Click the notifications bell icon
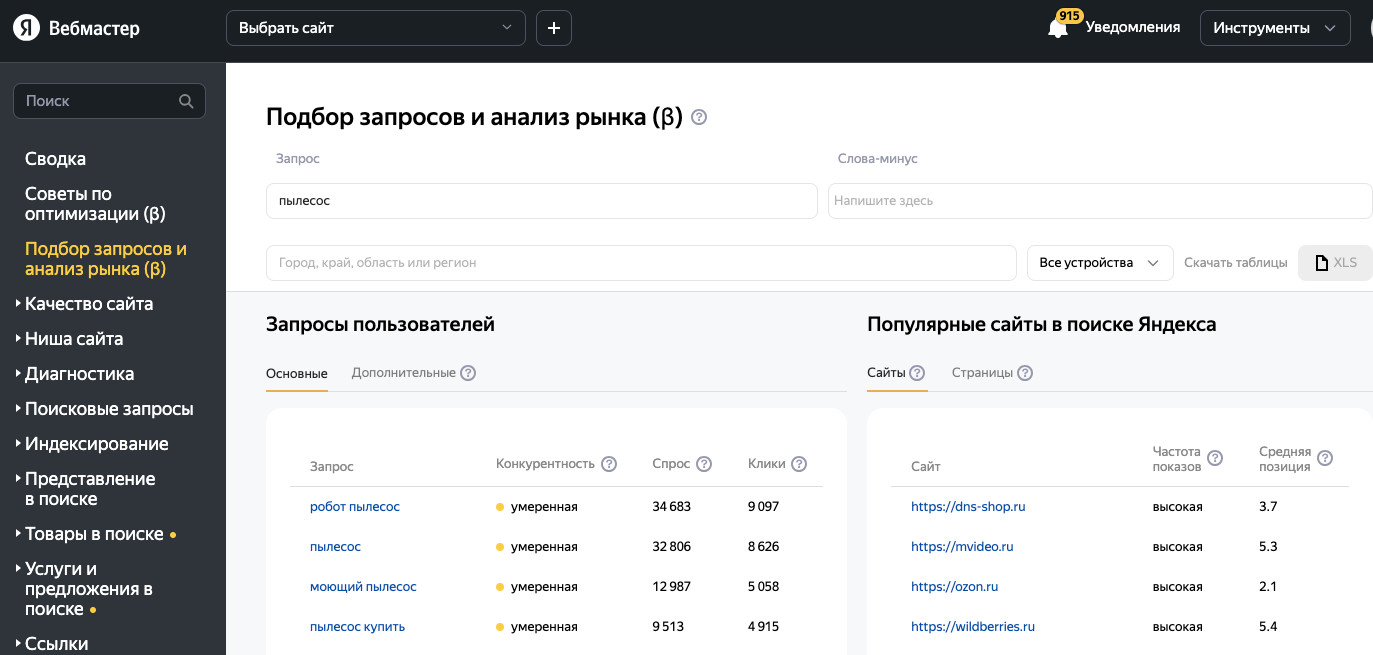This screenshot has height=655, width=1373. [1057, 28]
